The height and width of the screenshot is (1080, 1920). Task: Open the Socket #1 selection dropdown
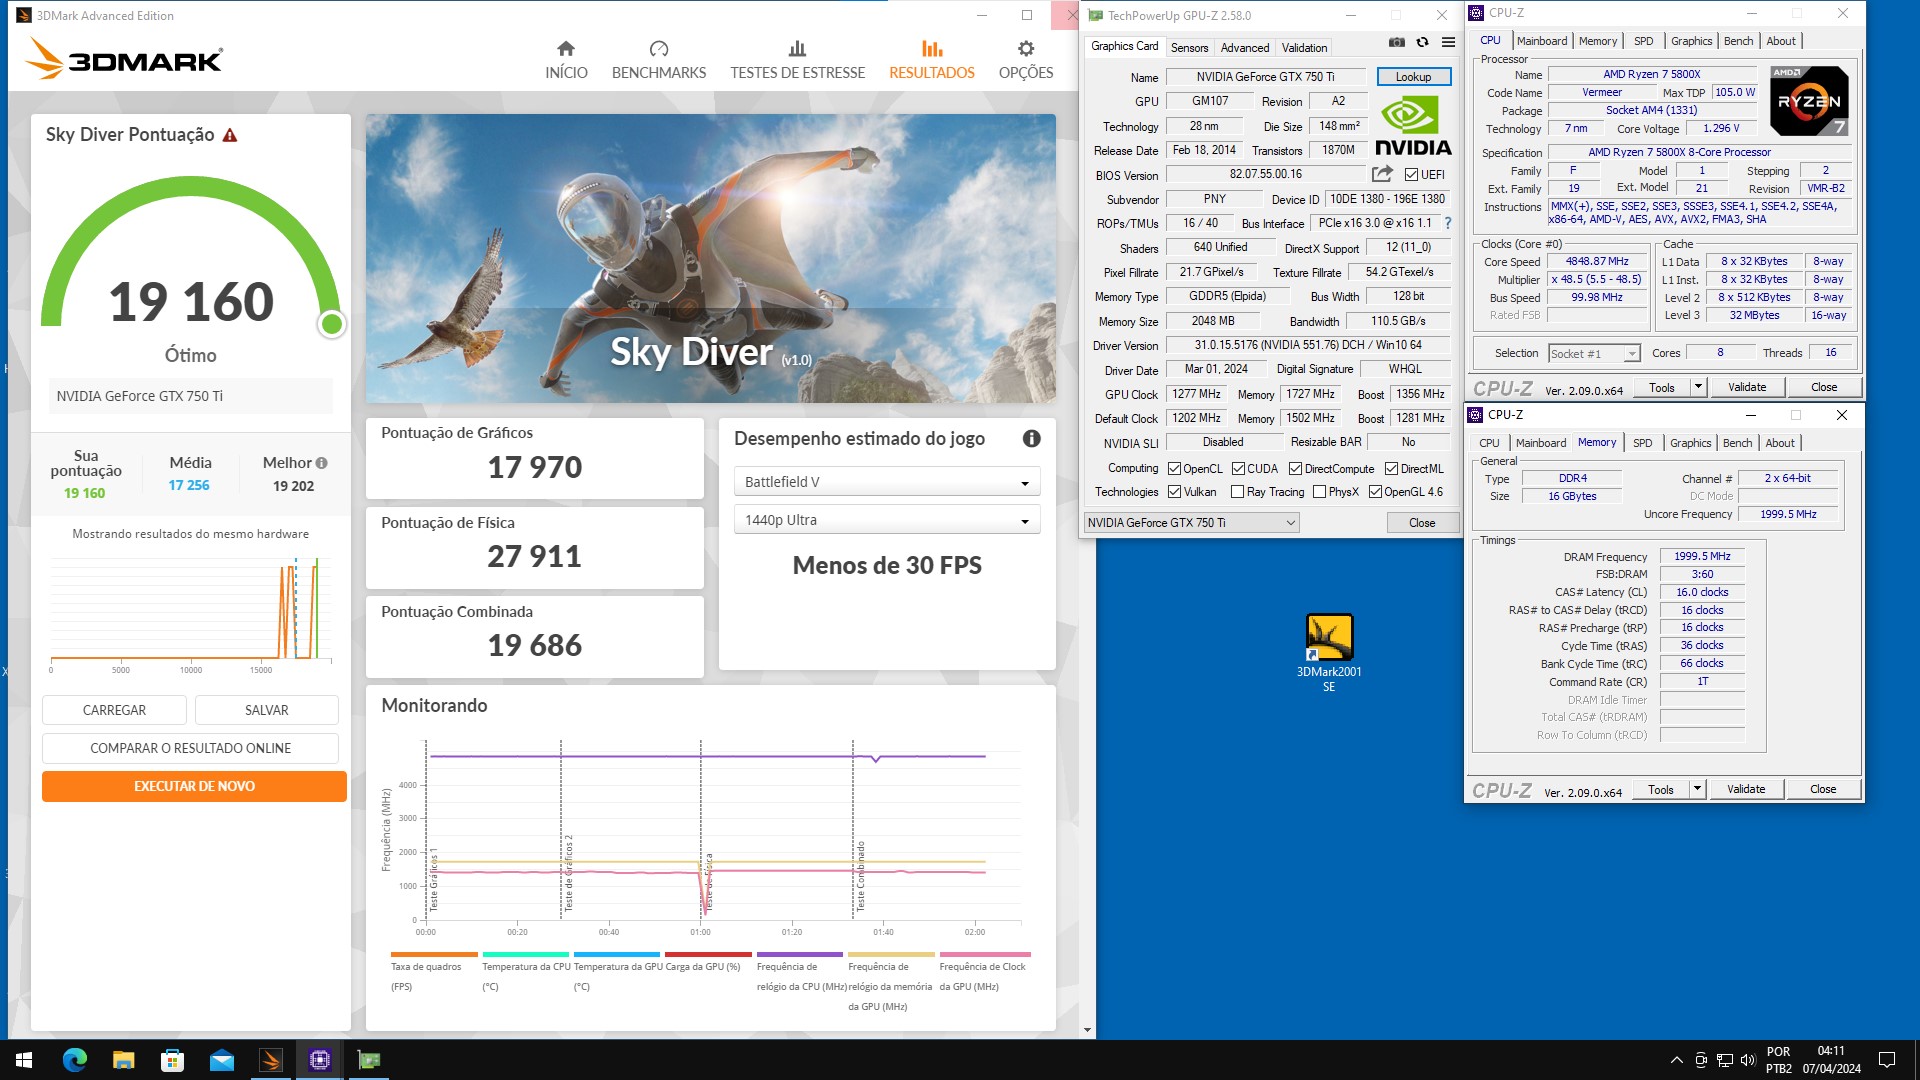point(1594,353)
